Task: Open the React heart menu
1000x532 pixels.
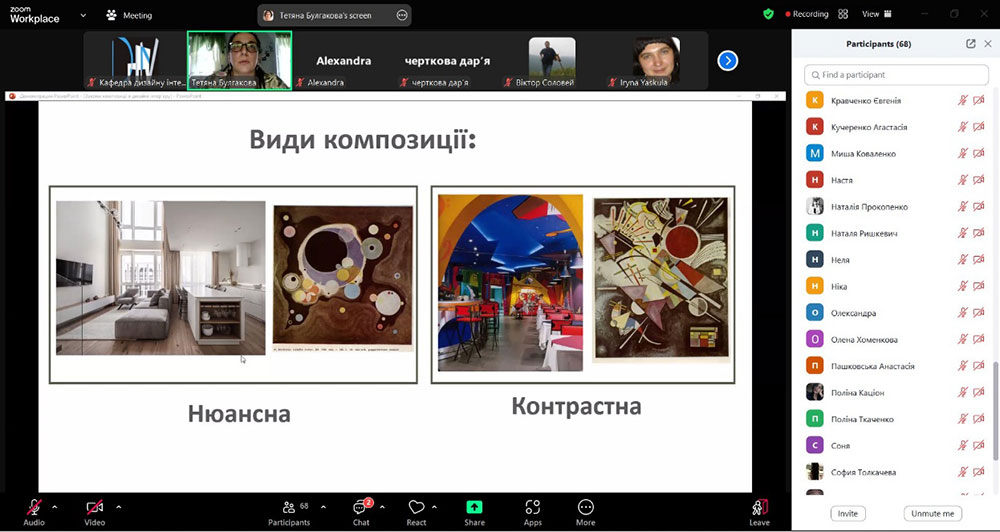Action: click(x=416, y=512)
